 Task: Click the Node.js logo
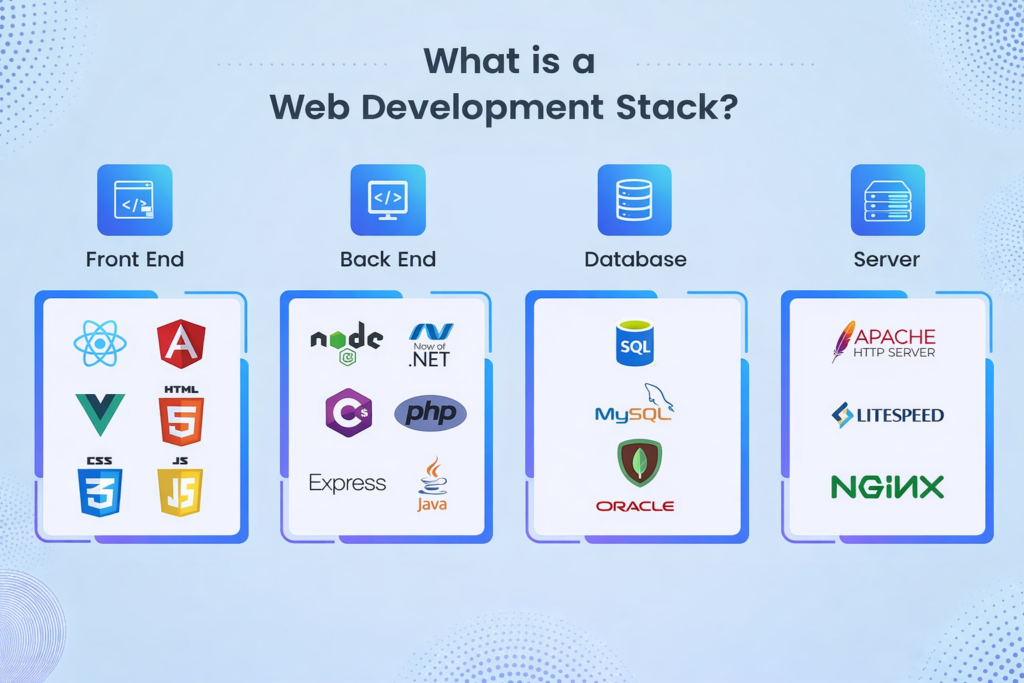(x=346, y=342)
